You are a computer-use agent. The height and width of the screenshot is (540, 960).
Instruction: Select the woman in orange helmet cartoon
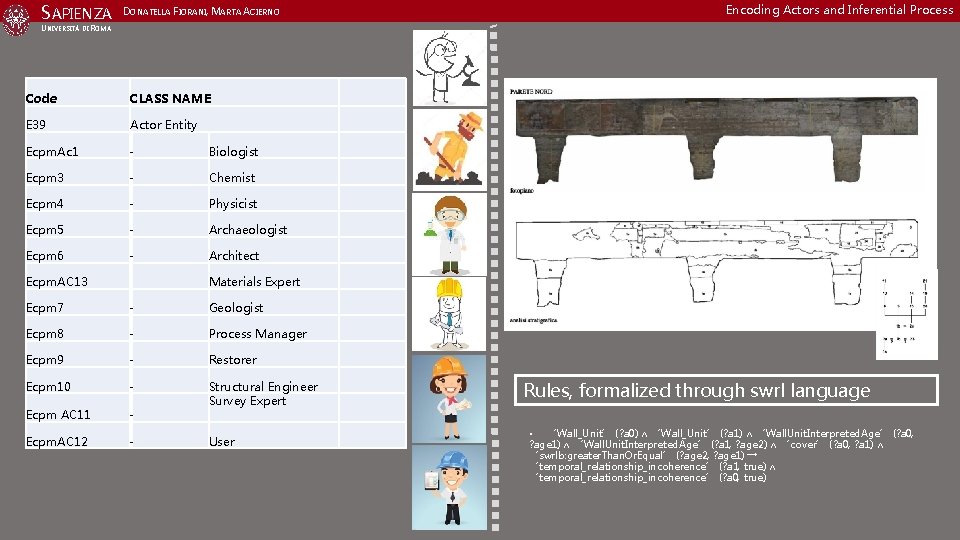tap(449, 399)
